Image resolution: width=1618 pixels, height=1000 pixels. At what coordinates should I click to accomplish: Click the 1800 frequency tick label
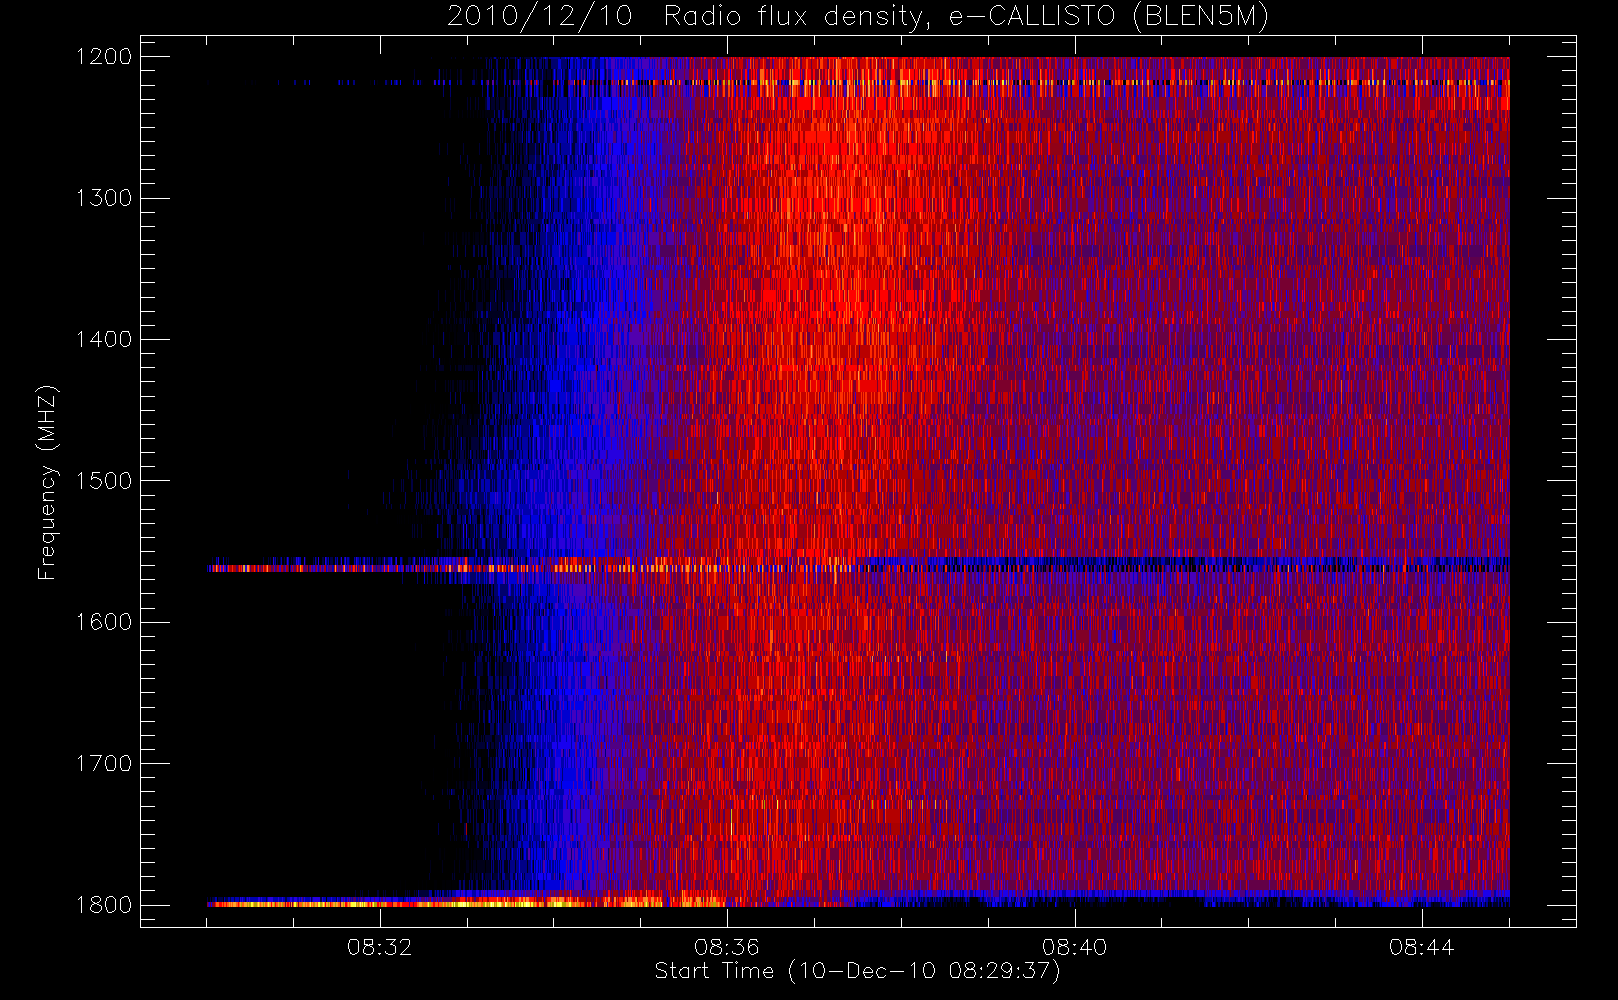105,905
